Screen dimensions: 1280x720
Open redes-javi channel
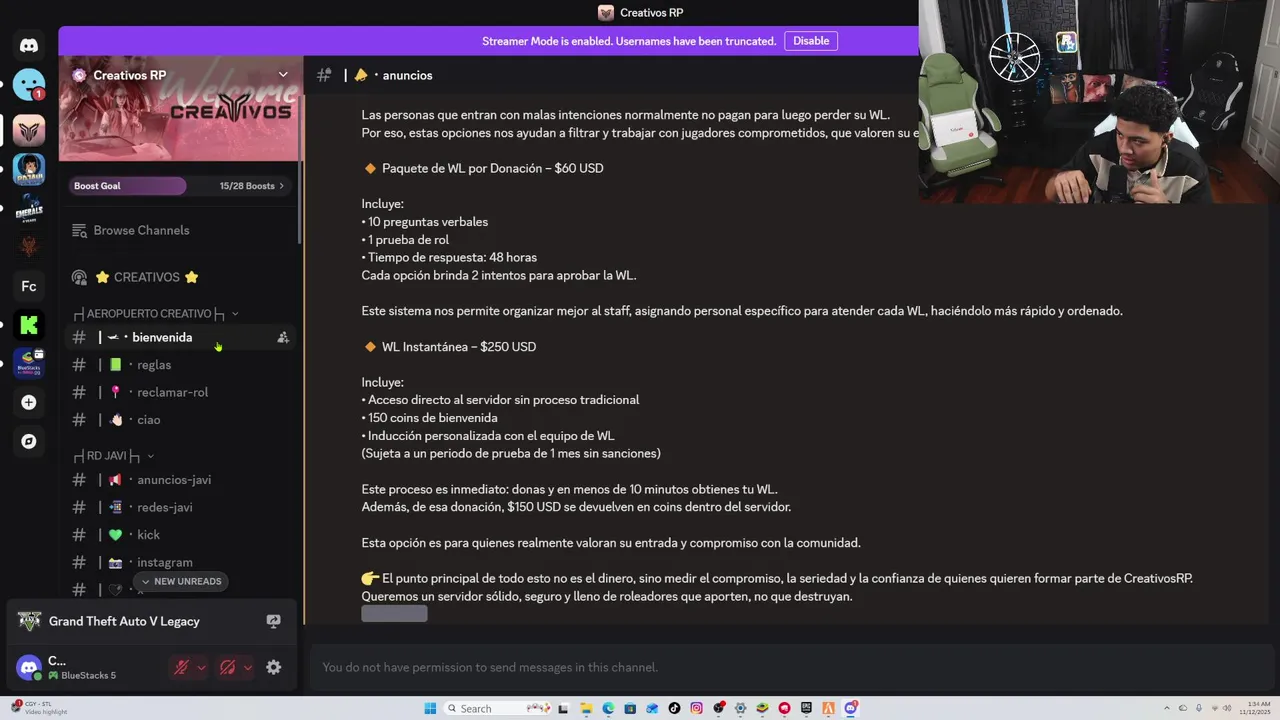[181, 507]
